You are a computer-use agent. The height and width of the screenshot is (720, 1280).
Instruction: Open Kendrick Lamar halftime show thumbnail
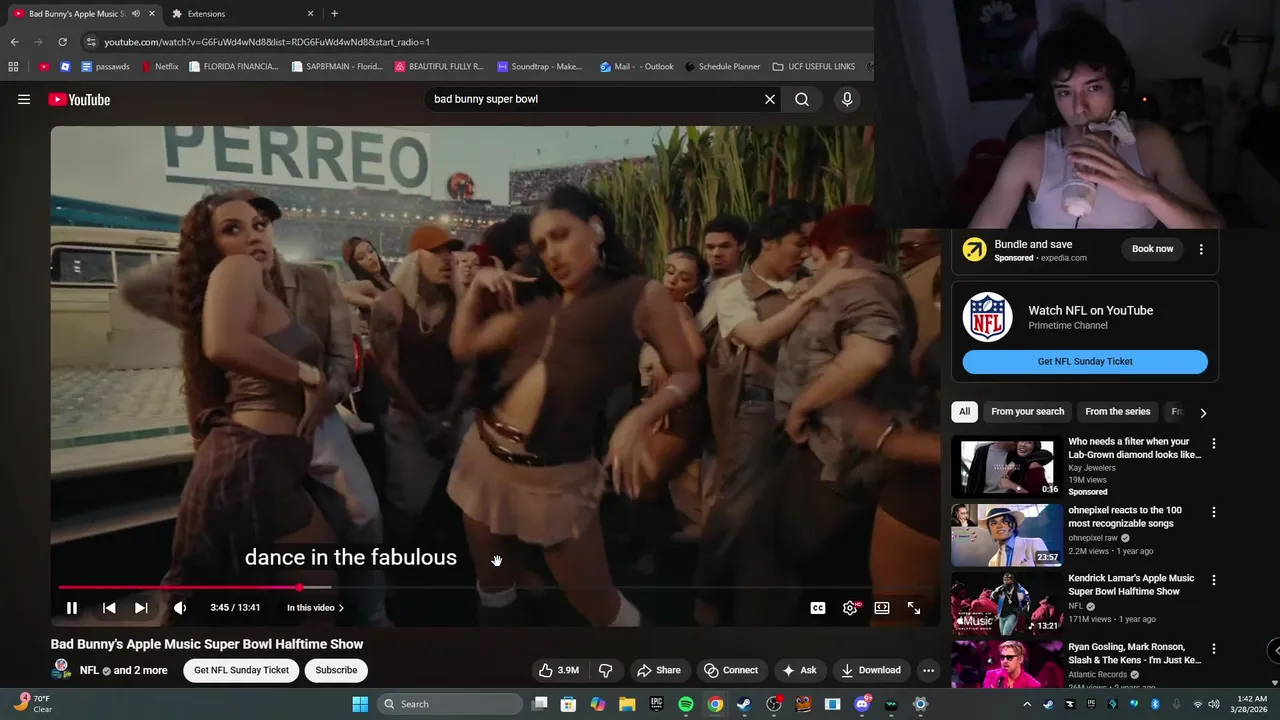point(1007,603)
